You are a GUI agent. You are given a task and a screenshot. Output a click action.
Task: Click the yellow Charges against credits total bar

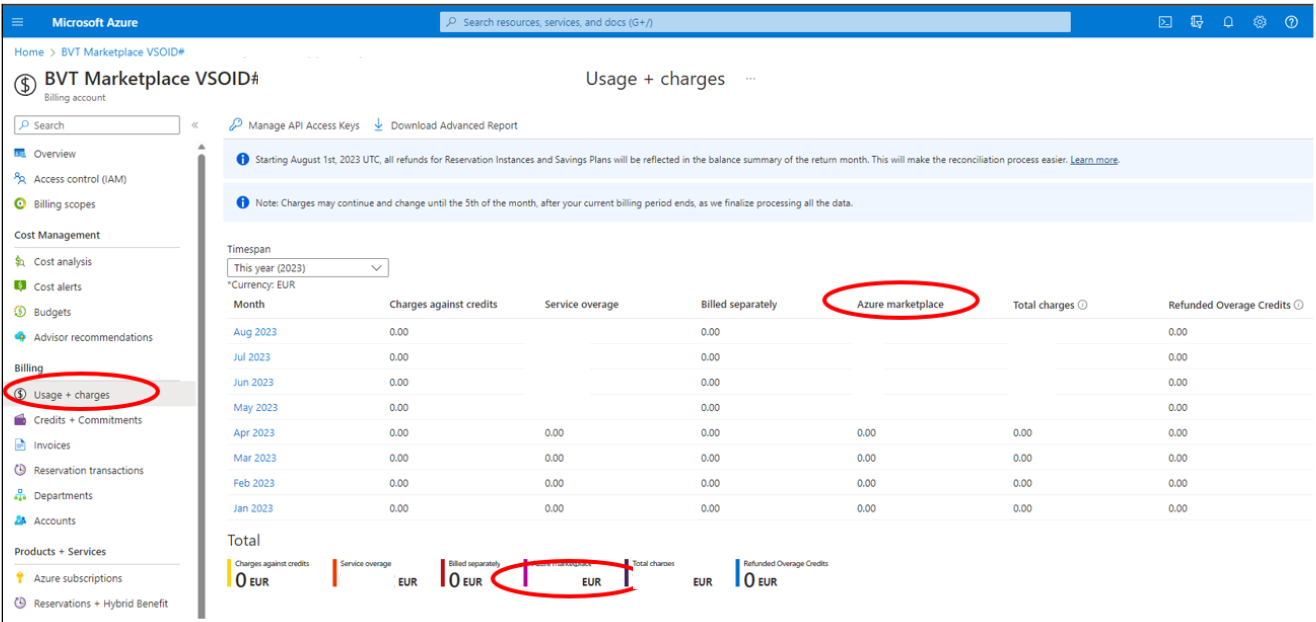(230, 574)
